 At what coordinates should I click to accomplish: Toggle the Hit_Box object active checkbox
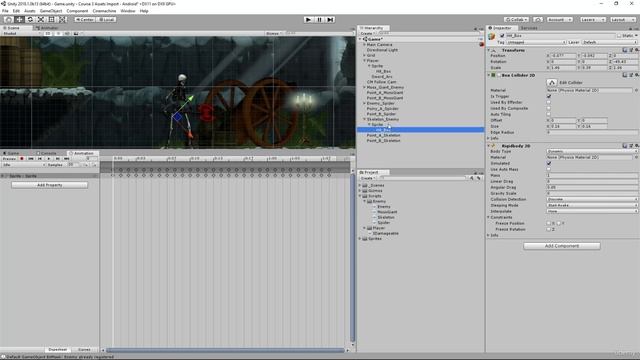[x=502, y=36]
